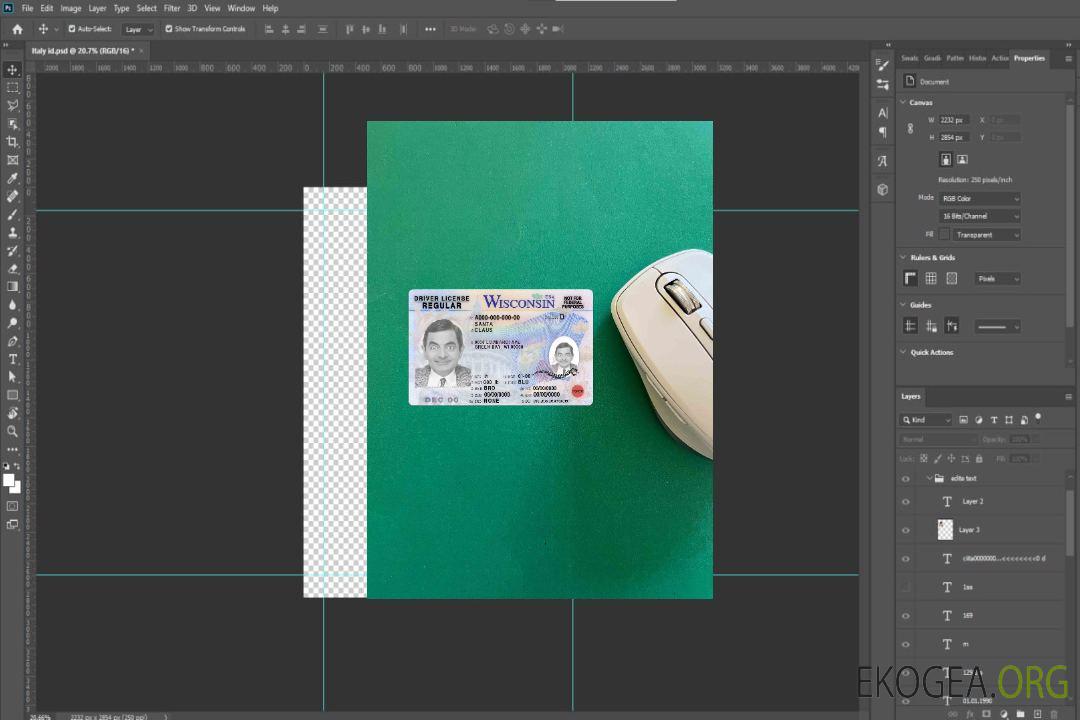Select the Brush tool

[13, 214]
